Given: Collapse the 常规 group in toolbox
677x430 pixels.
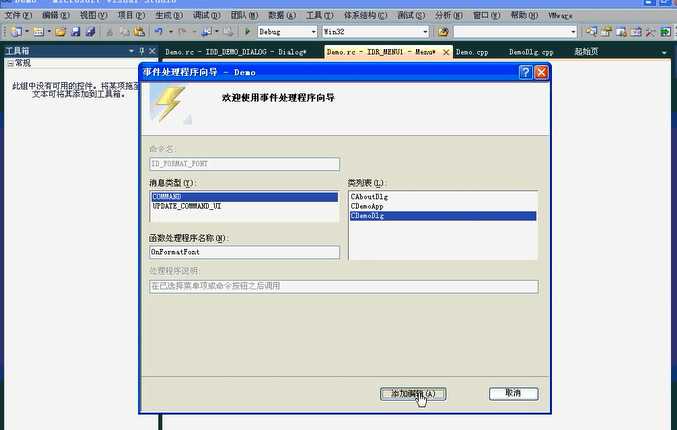Looking at the screenshot, I should click(x=10, y=63).
